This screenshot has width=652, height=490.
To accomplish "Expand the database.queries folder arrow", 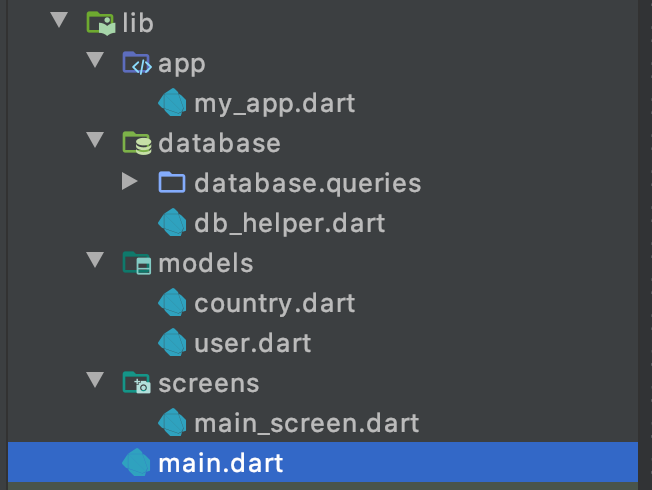I will click(x=128, y=182).
